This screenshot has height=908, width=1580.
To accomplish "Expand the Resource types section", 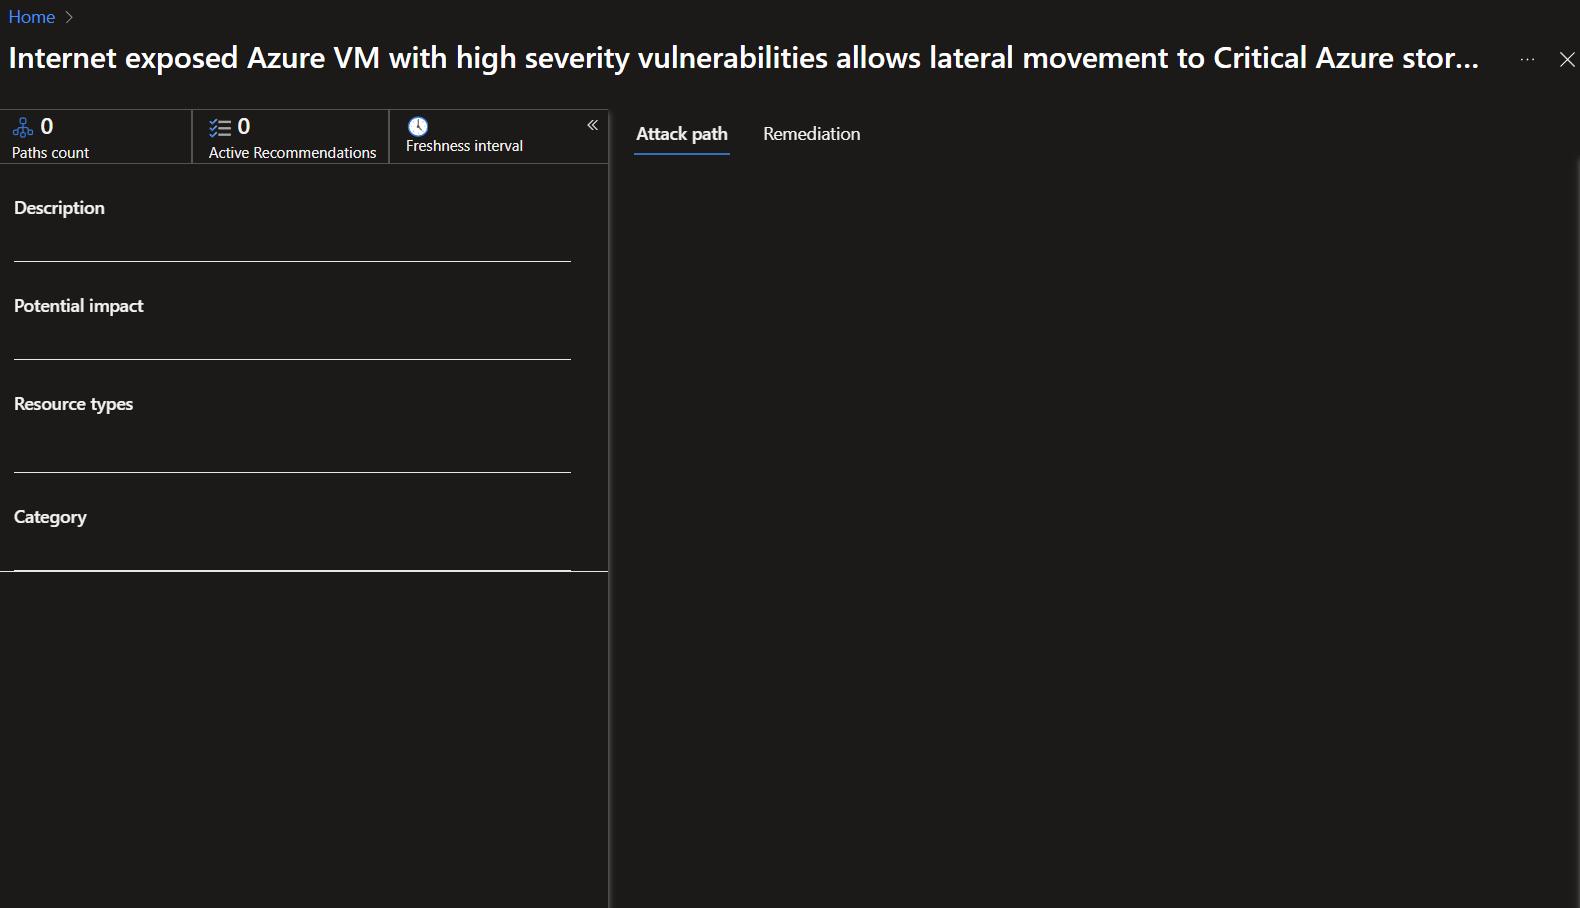I will coord(73,404).
